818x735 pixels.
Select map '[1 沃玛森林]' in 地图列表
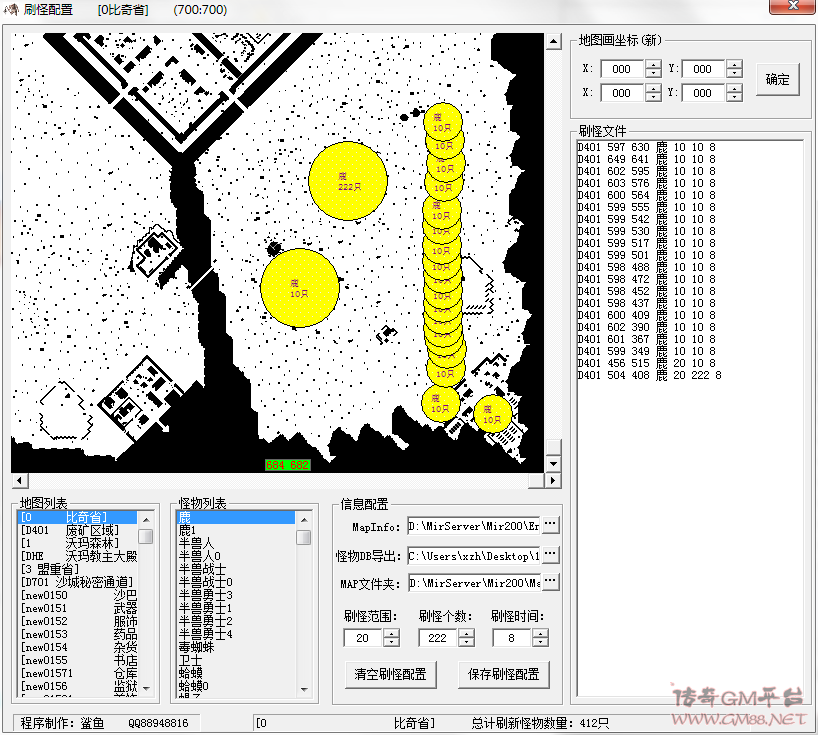click(x=77, y=543)
